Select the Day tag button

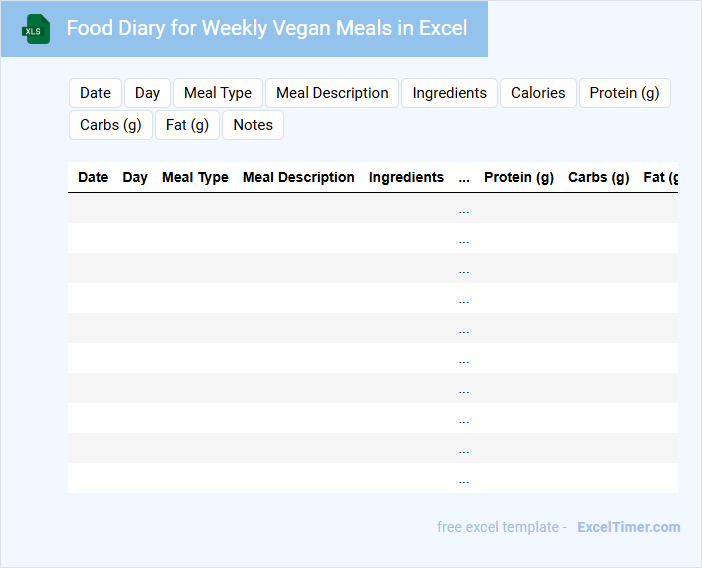147,93
